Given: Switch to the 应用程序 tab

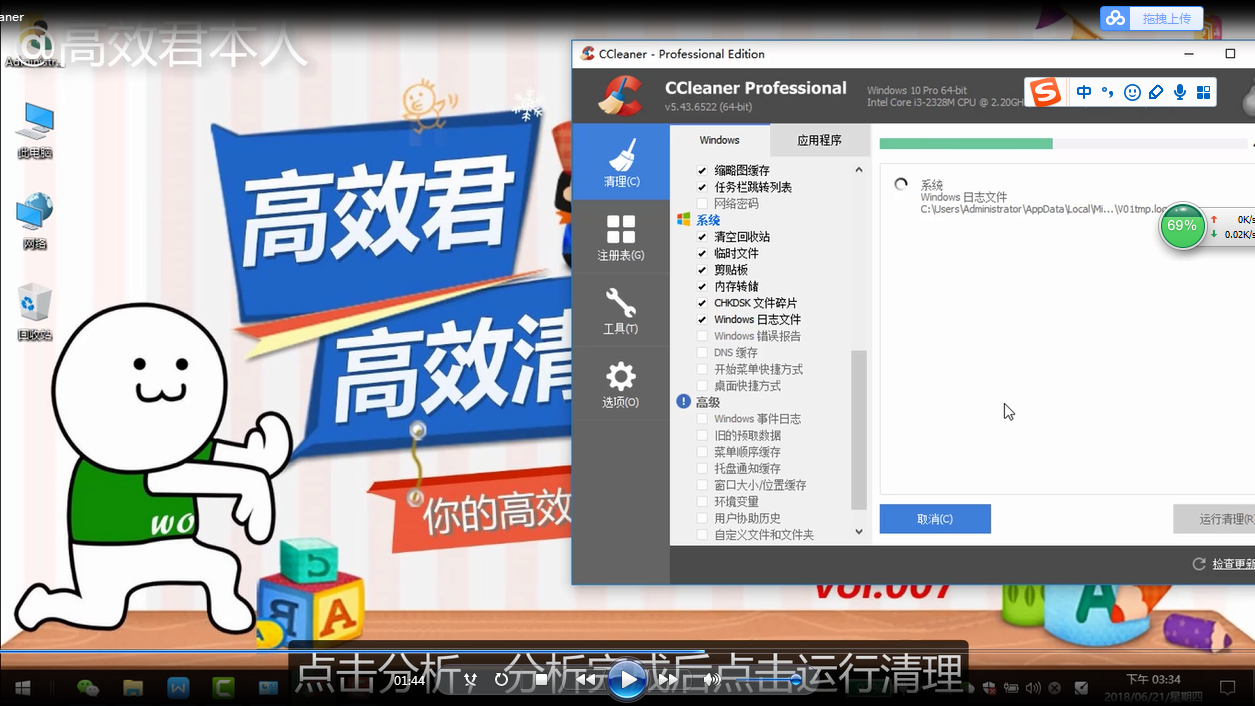Looking at the screenshot, I should [819, 140].
